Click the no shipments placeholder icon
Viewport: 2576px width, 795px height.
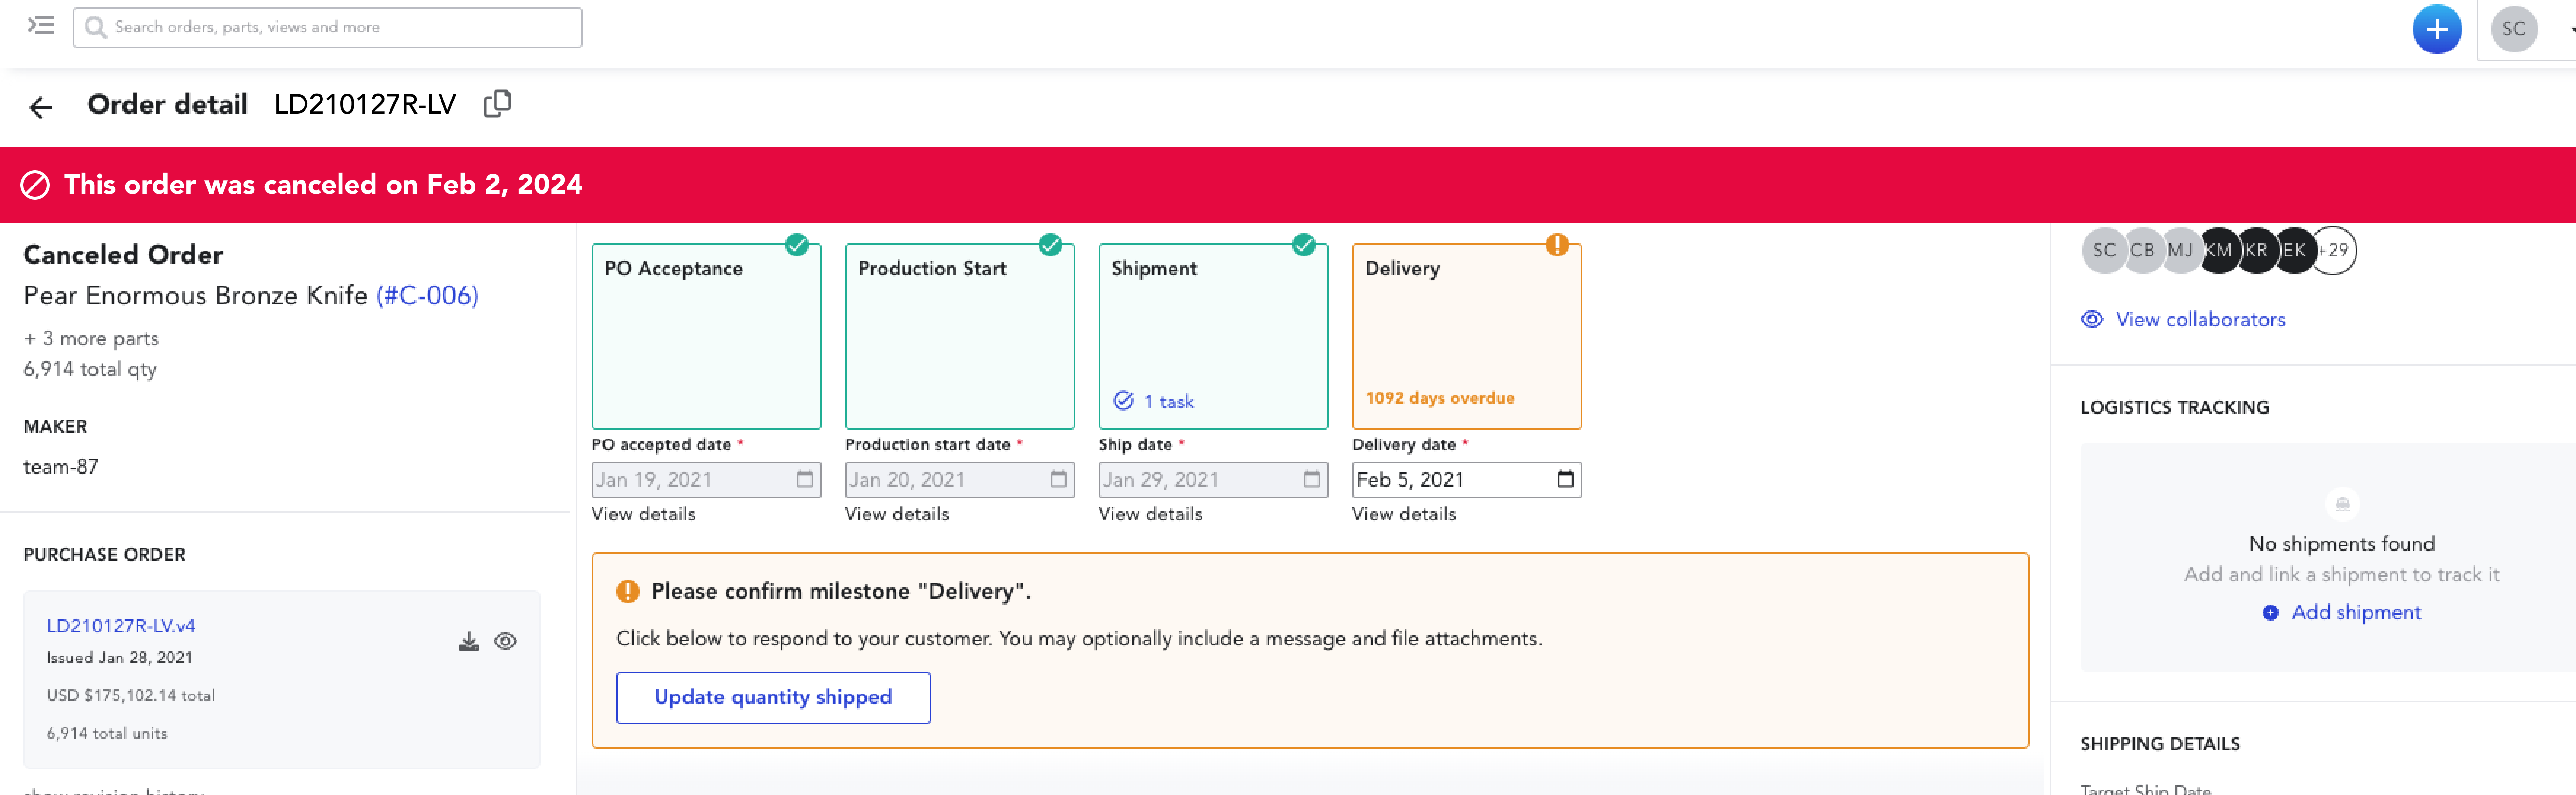pyautogui.click(x=2342, y=504)
